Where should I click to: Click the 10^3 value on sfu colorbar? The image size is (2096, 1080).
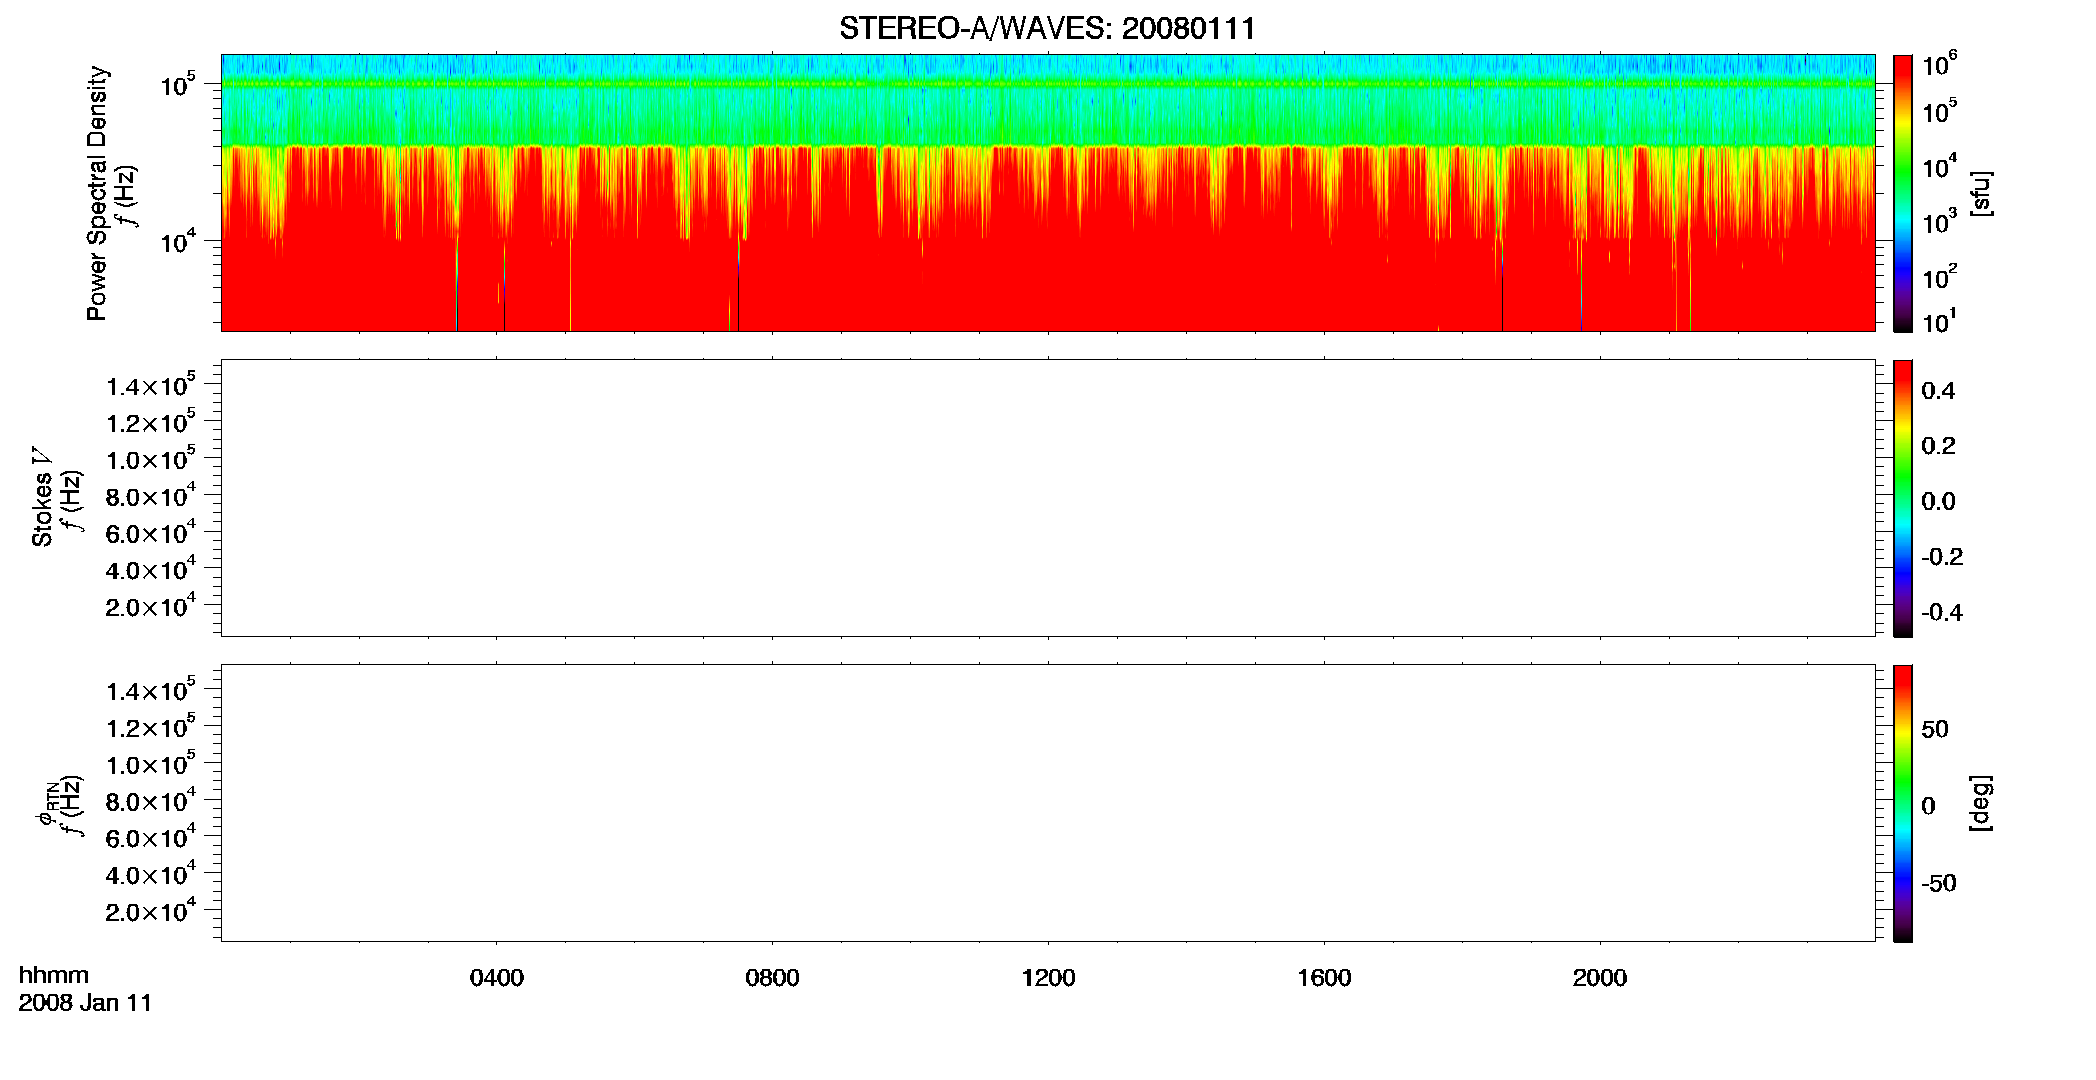[1940, 222]
